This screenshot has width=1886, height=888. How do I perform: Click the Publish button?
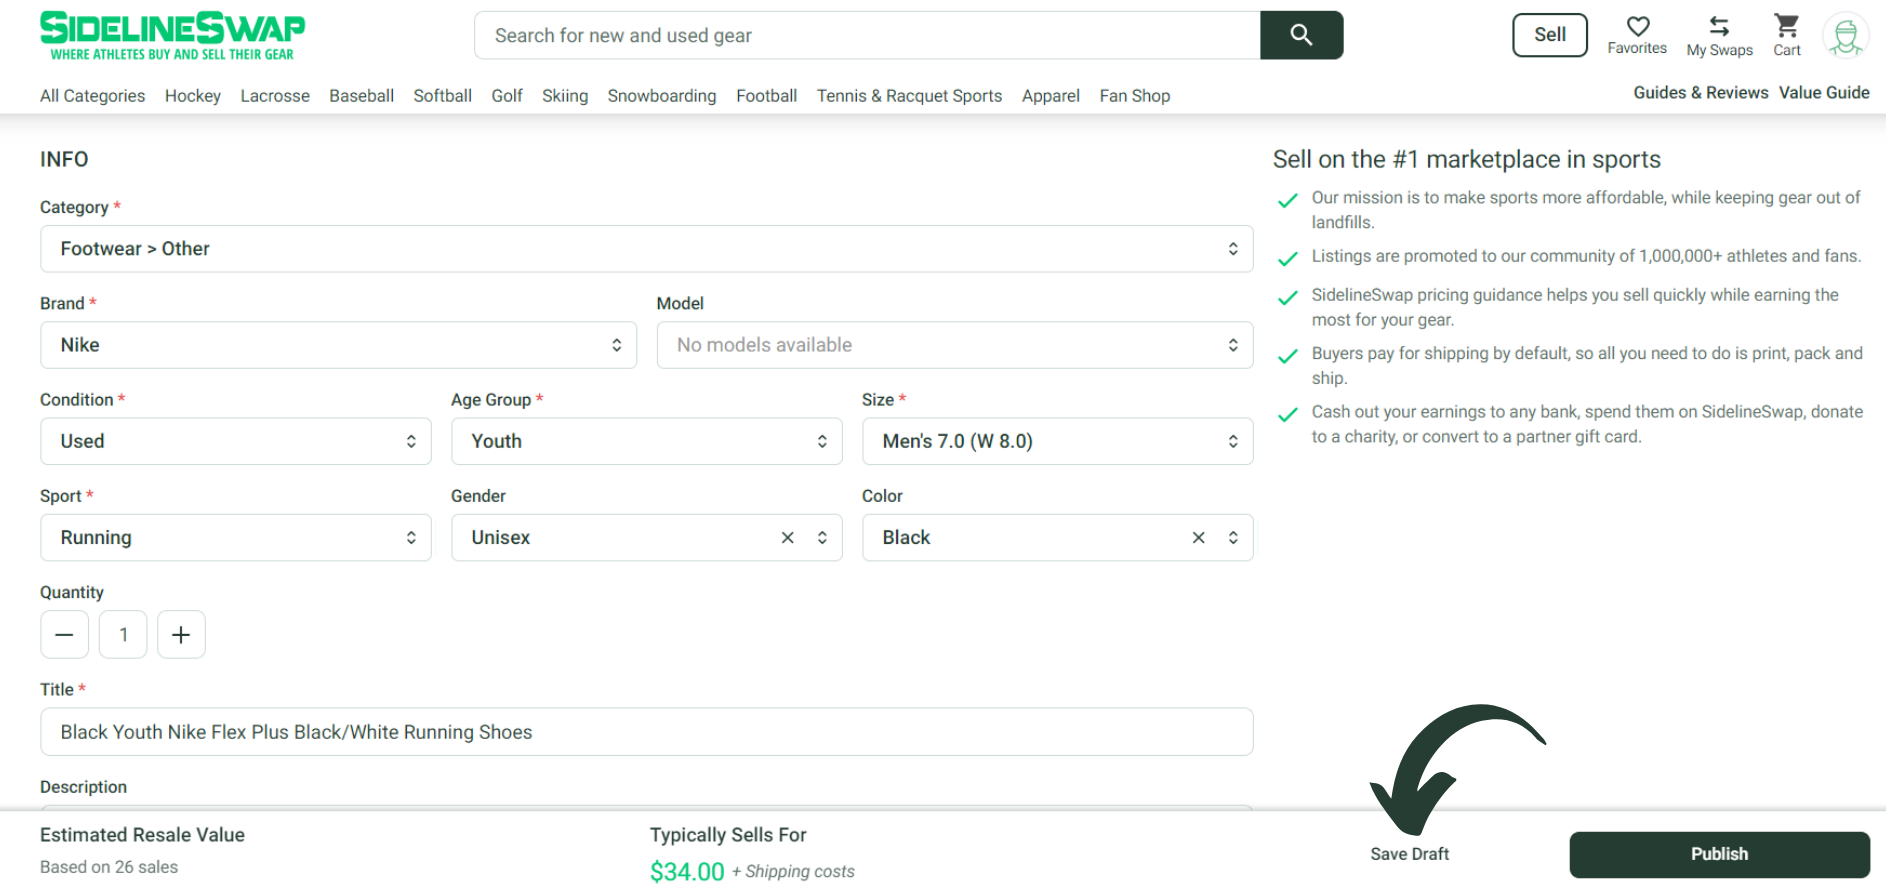1719,854
